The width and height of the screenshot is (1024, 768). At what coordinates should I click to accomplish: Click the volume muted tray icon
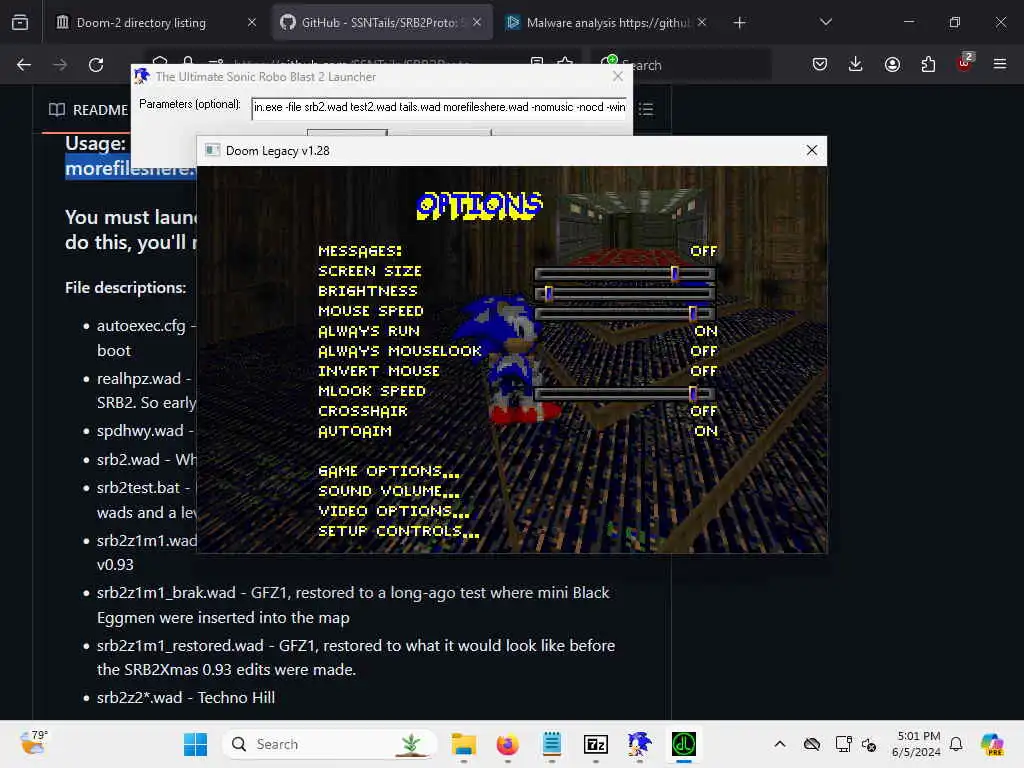(869, 744)
